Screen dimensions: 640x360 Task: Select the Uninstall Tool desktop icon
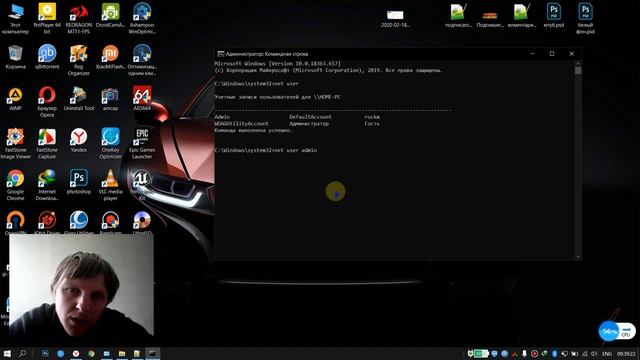[78, 99]
